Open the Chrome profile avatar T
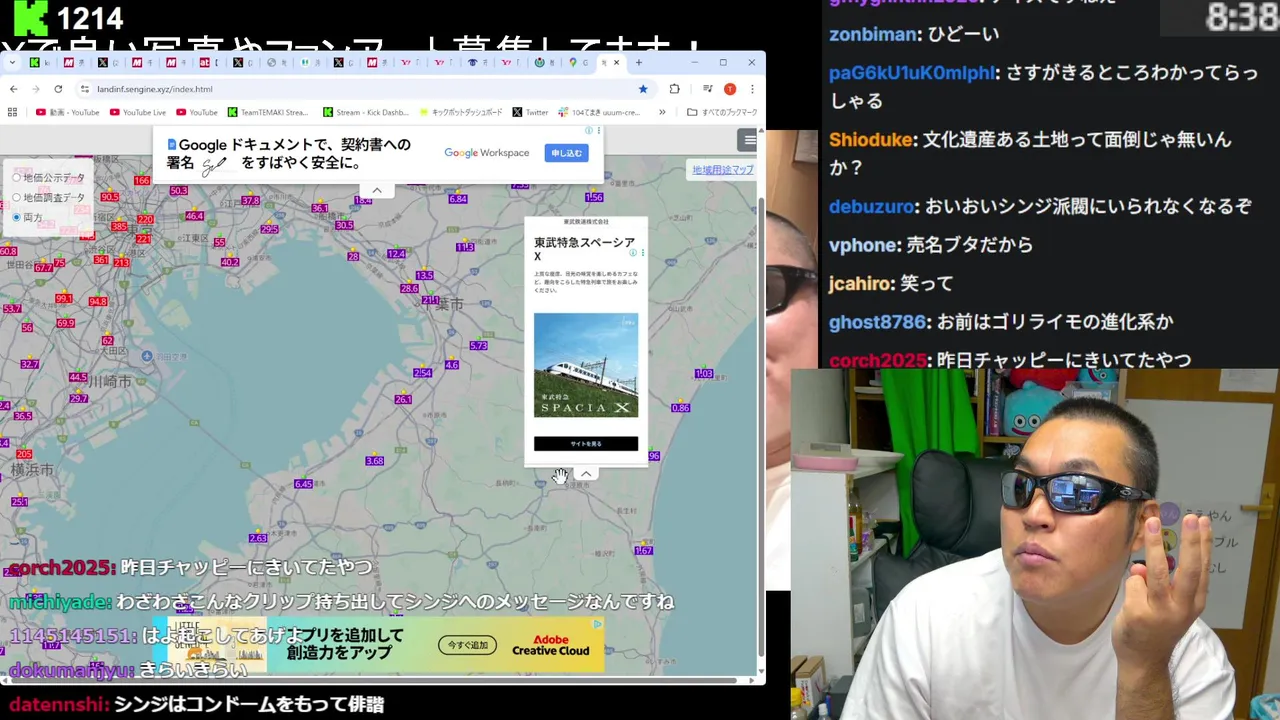 coord(730,89)
